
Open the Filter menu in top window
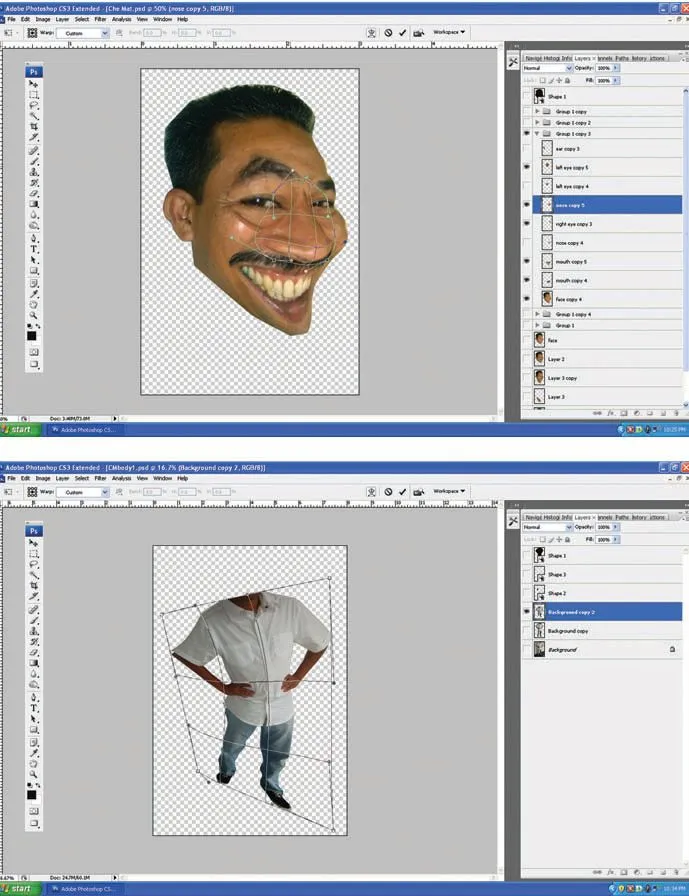[x=101, y=19]
